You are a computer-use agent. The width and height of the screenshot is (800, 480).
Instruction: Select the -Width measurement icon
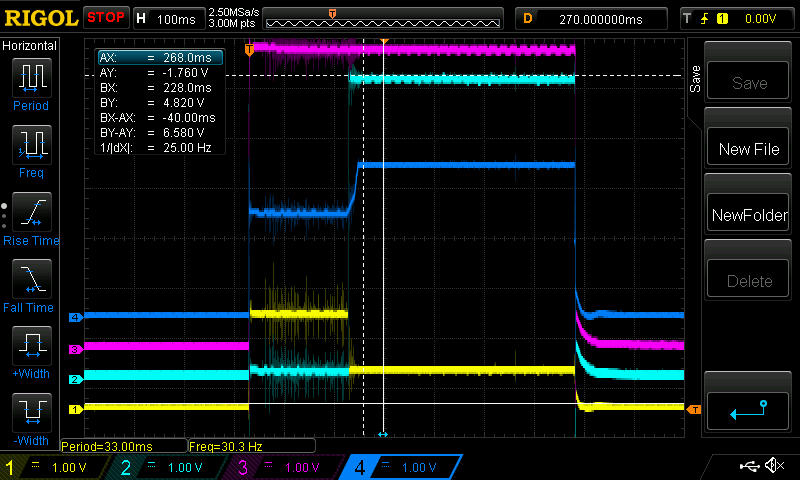[30, 414]
